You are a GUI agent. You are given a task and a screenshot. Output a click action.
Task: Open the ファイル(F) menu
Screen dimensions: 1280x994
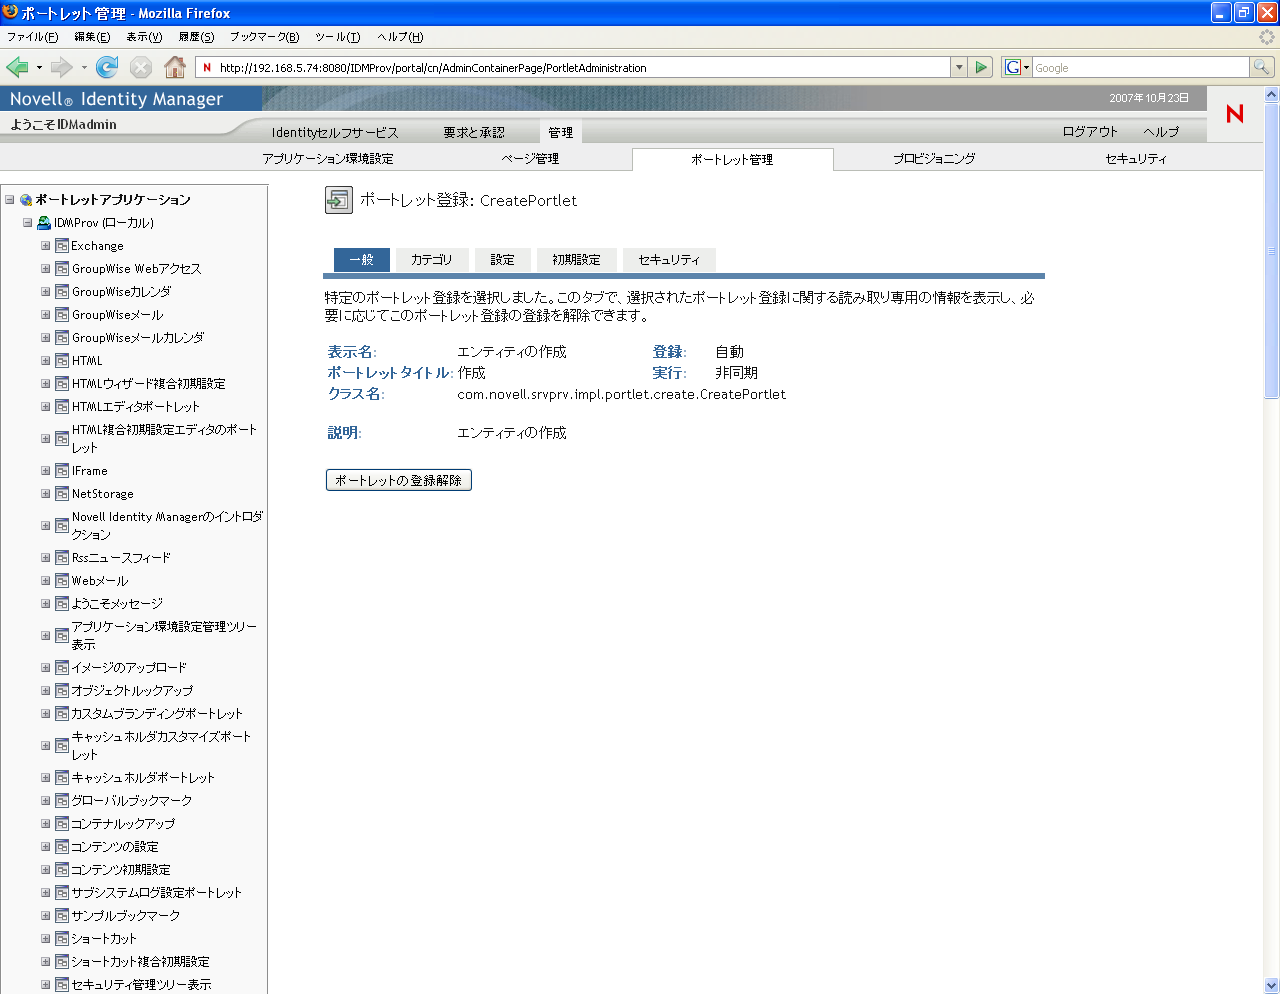point(32,37)
